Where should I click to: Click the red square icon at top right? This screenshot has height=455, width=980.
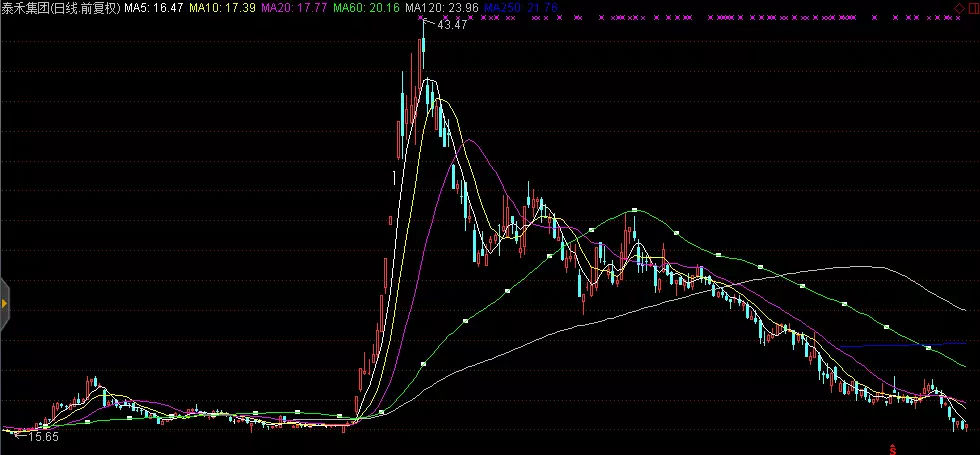point(971,8)
